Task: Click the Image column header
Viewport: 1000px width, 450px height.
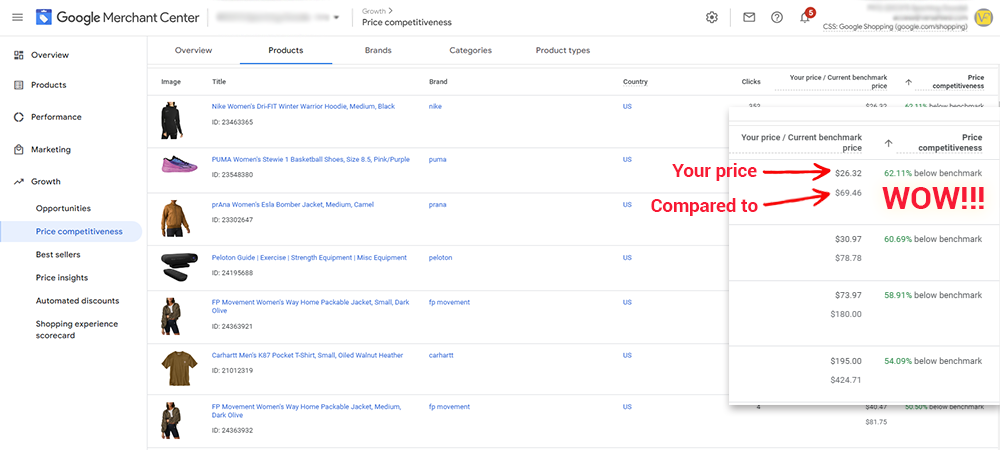Action: click(171, 82)
